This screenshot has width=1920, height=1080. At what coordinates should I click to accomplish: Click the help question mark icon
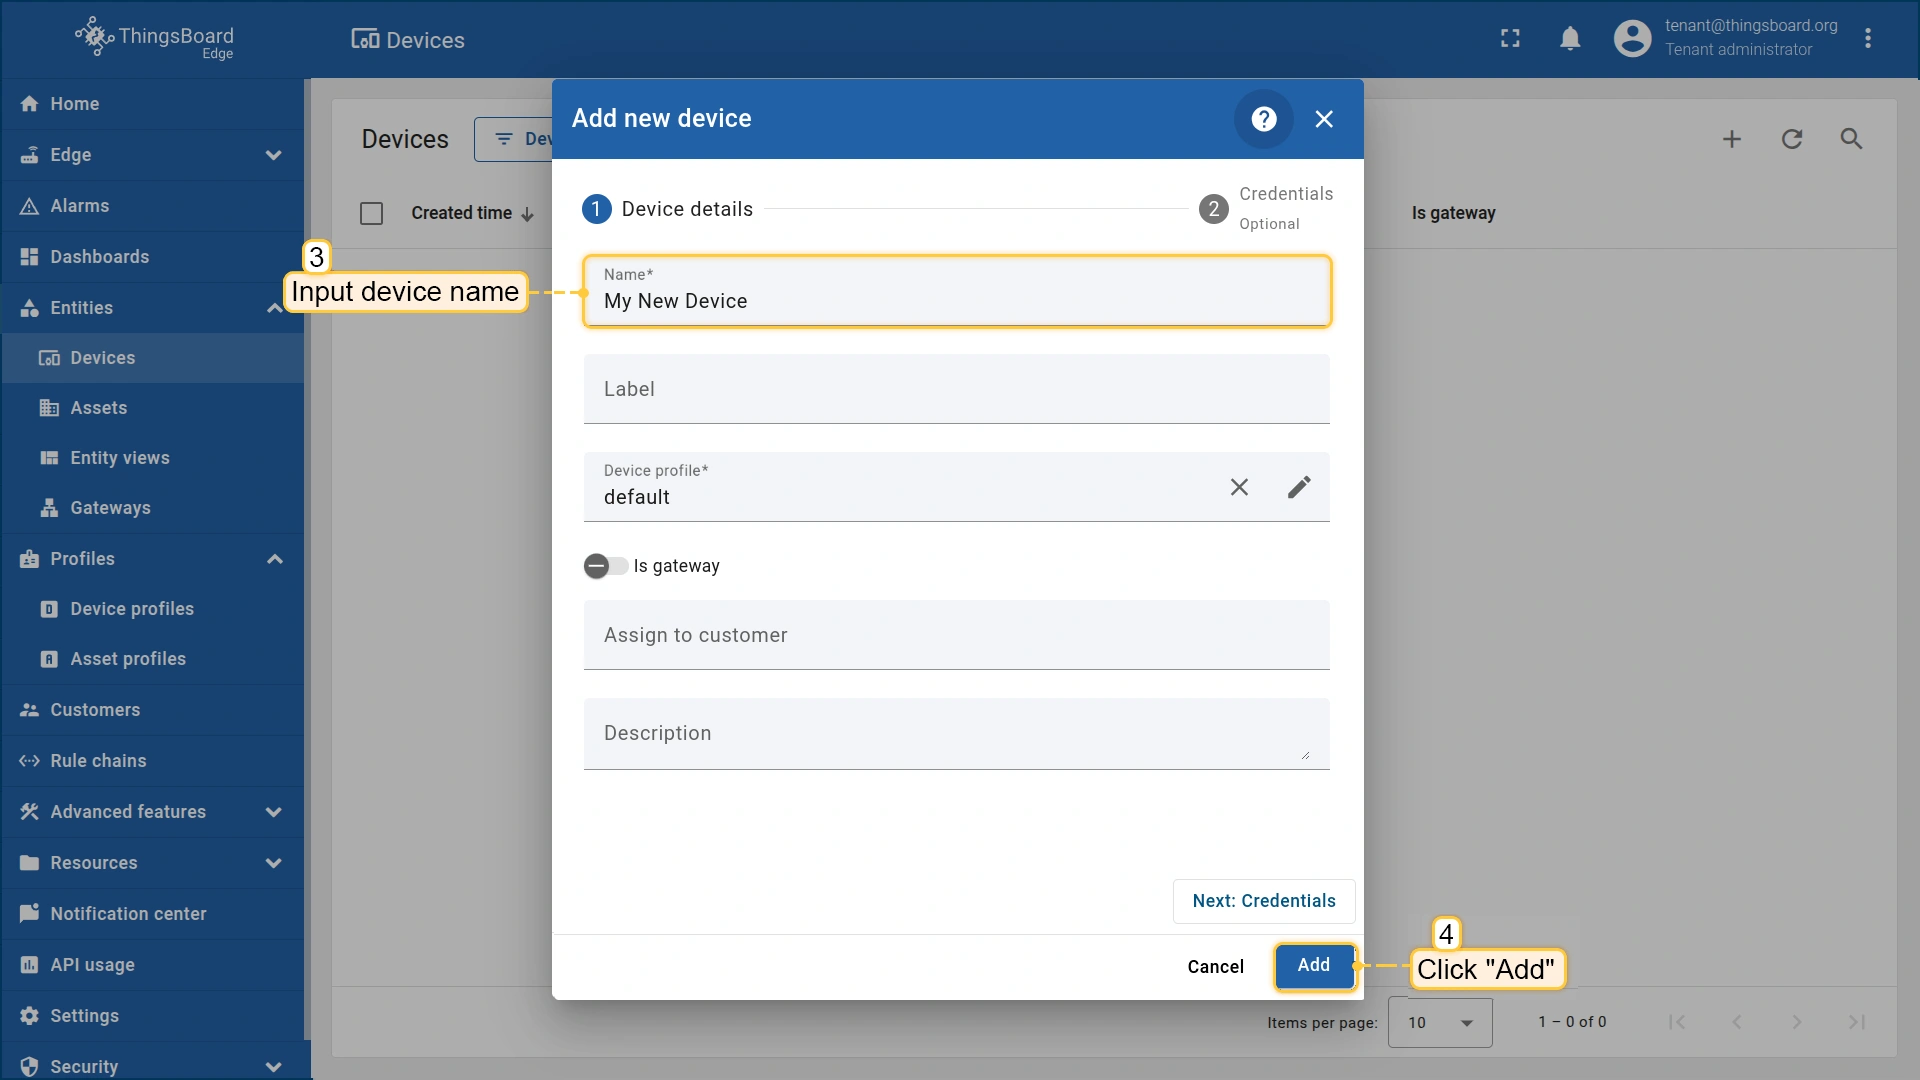pyautogui.click(x=1264, y=119)
